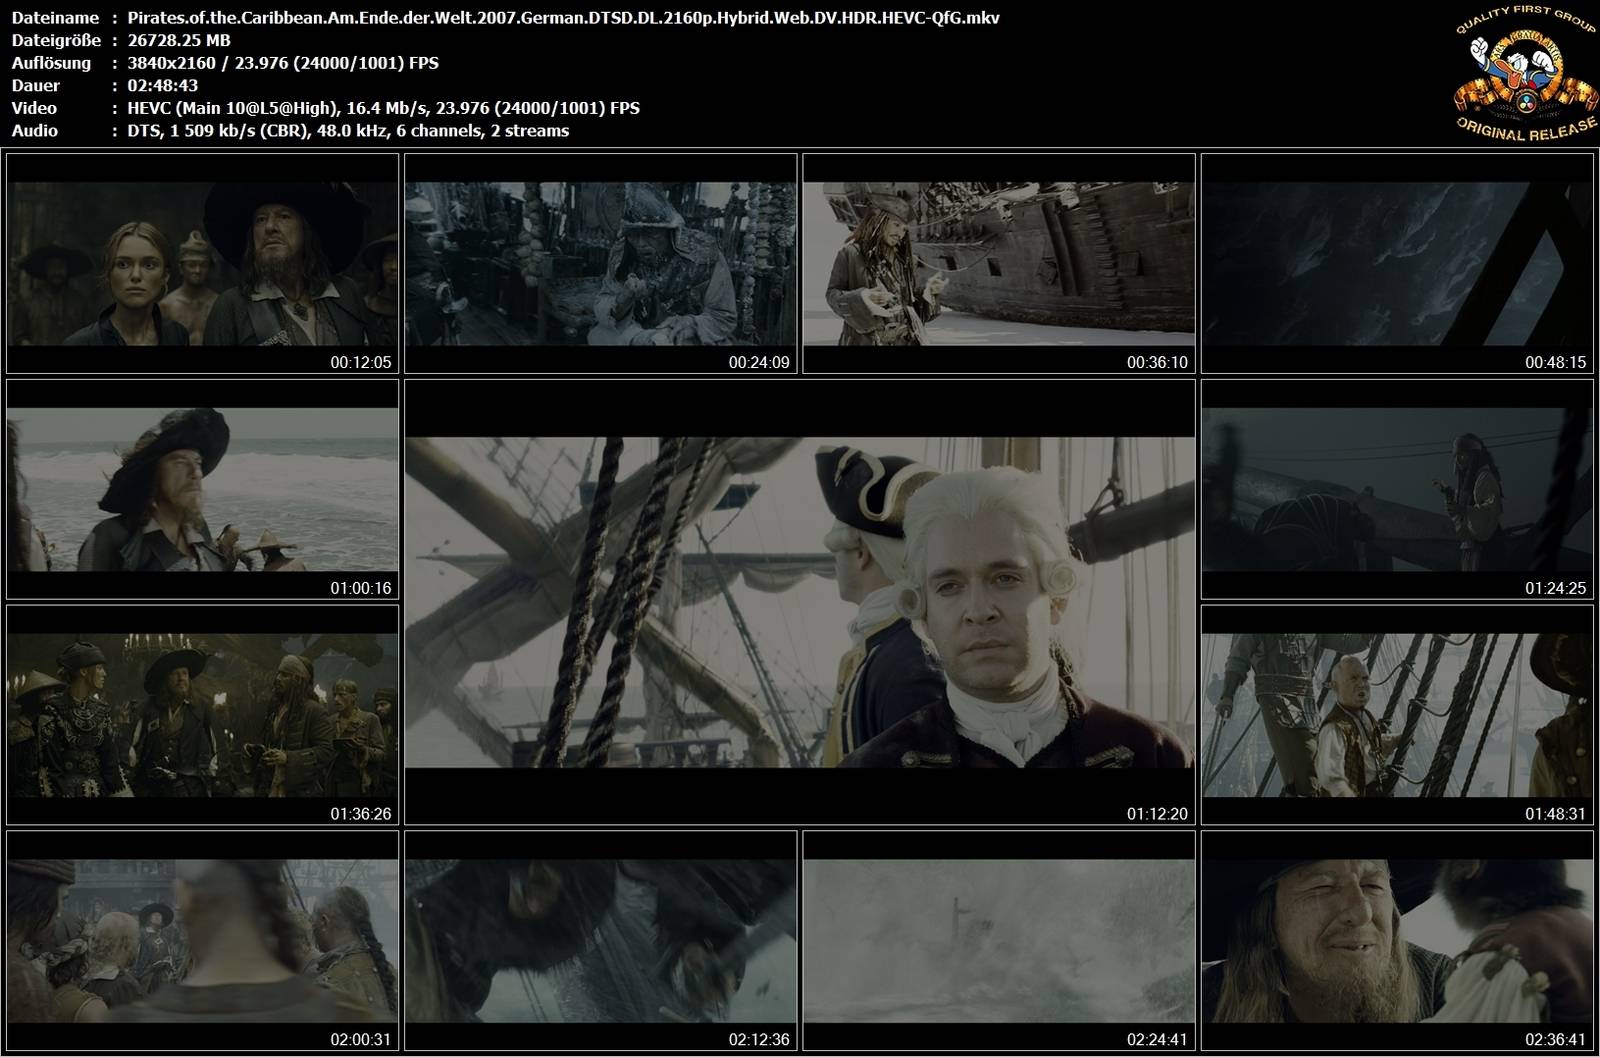Screen dimensions: 1600x1057
Task: Select the thumbnail at 01:00:16
Action: point(202,489)
